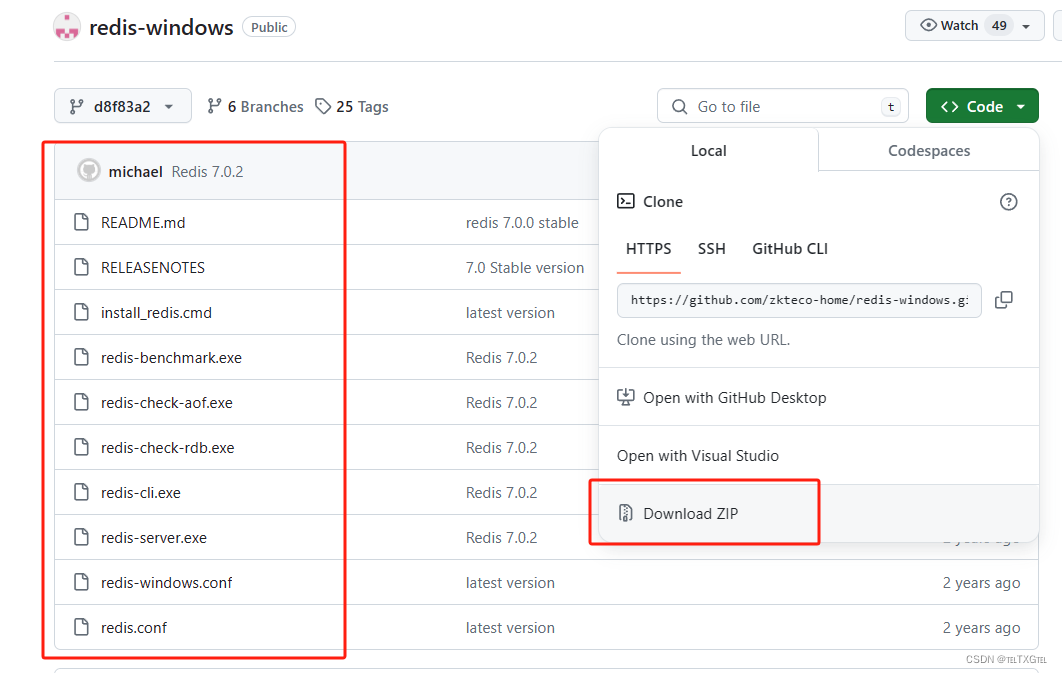Click the magnifier icon in Go to file
The width and height of the screenshot is (1062, 673).
pos(679,106)
